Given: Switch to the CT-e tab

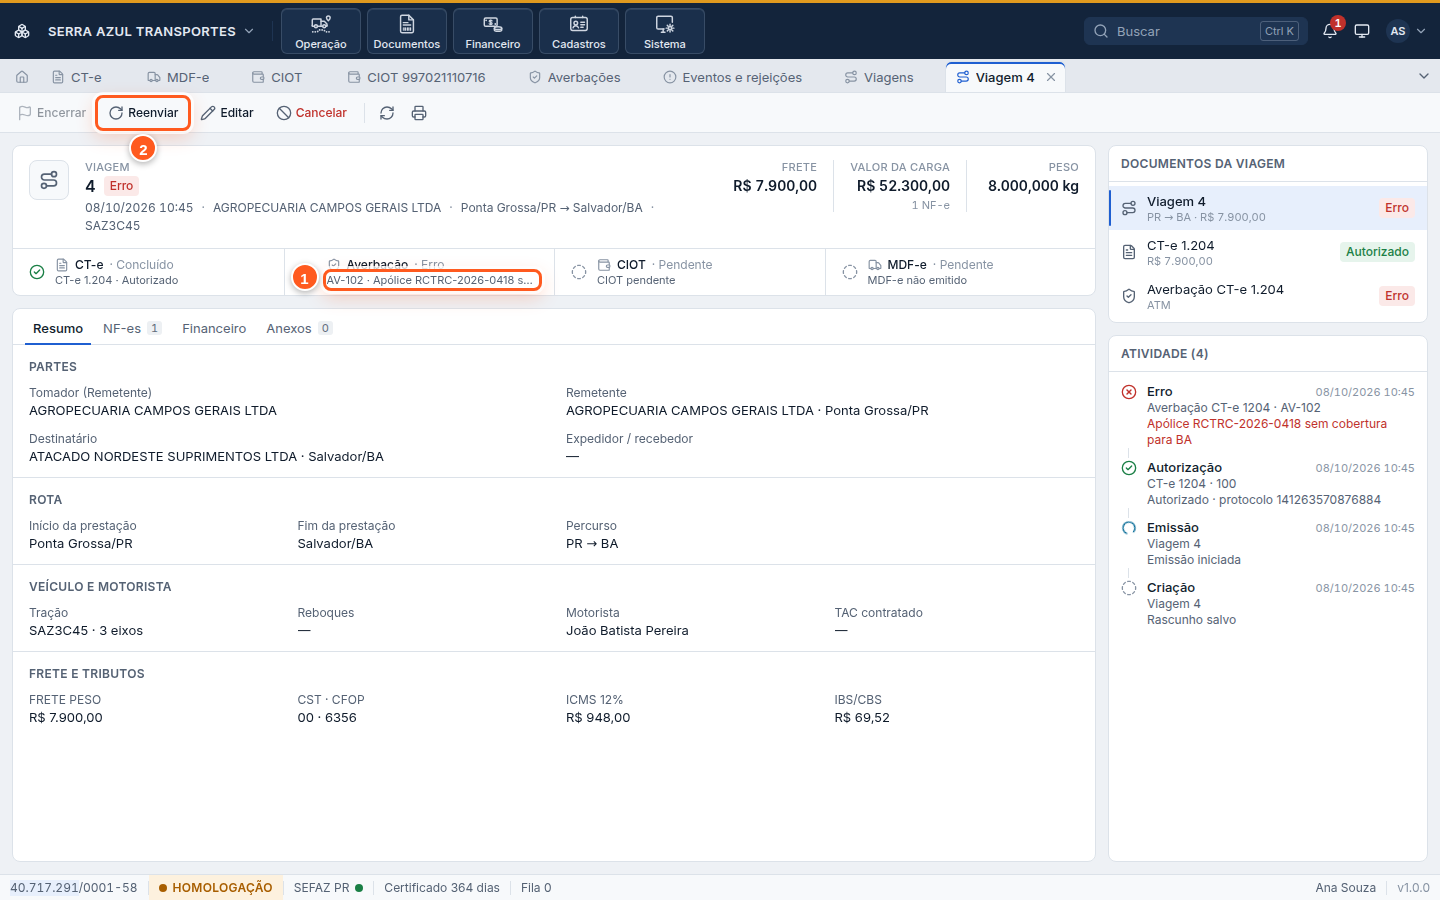Looking at the screenshot, I should (77, 77).
